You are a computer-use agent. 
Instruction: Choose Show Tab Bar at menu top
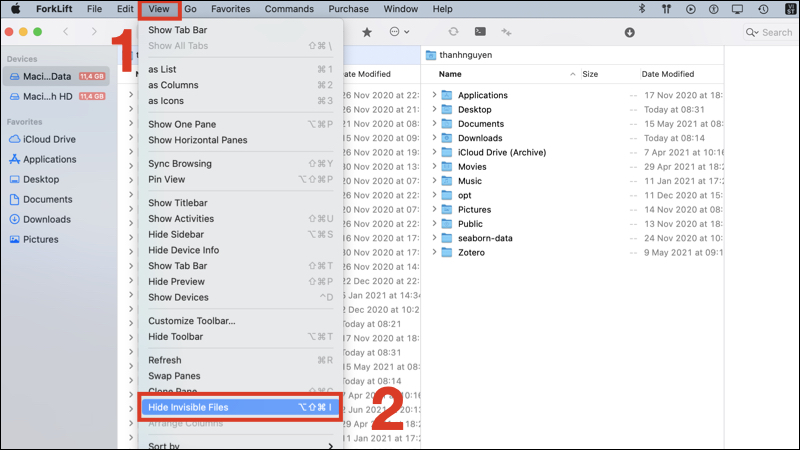point(240,30)
